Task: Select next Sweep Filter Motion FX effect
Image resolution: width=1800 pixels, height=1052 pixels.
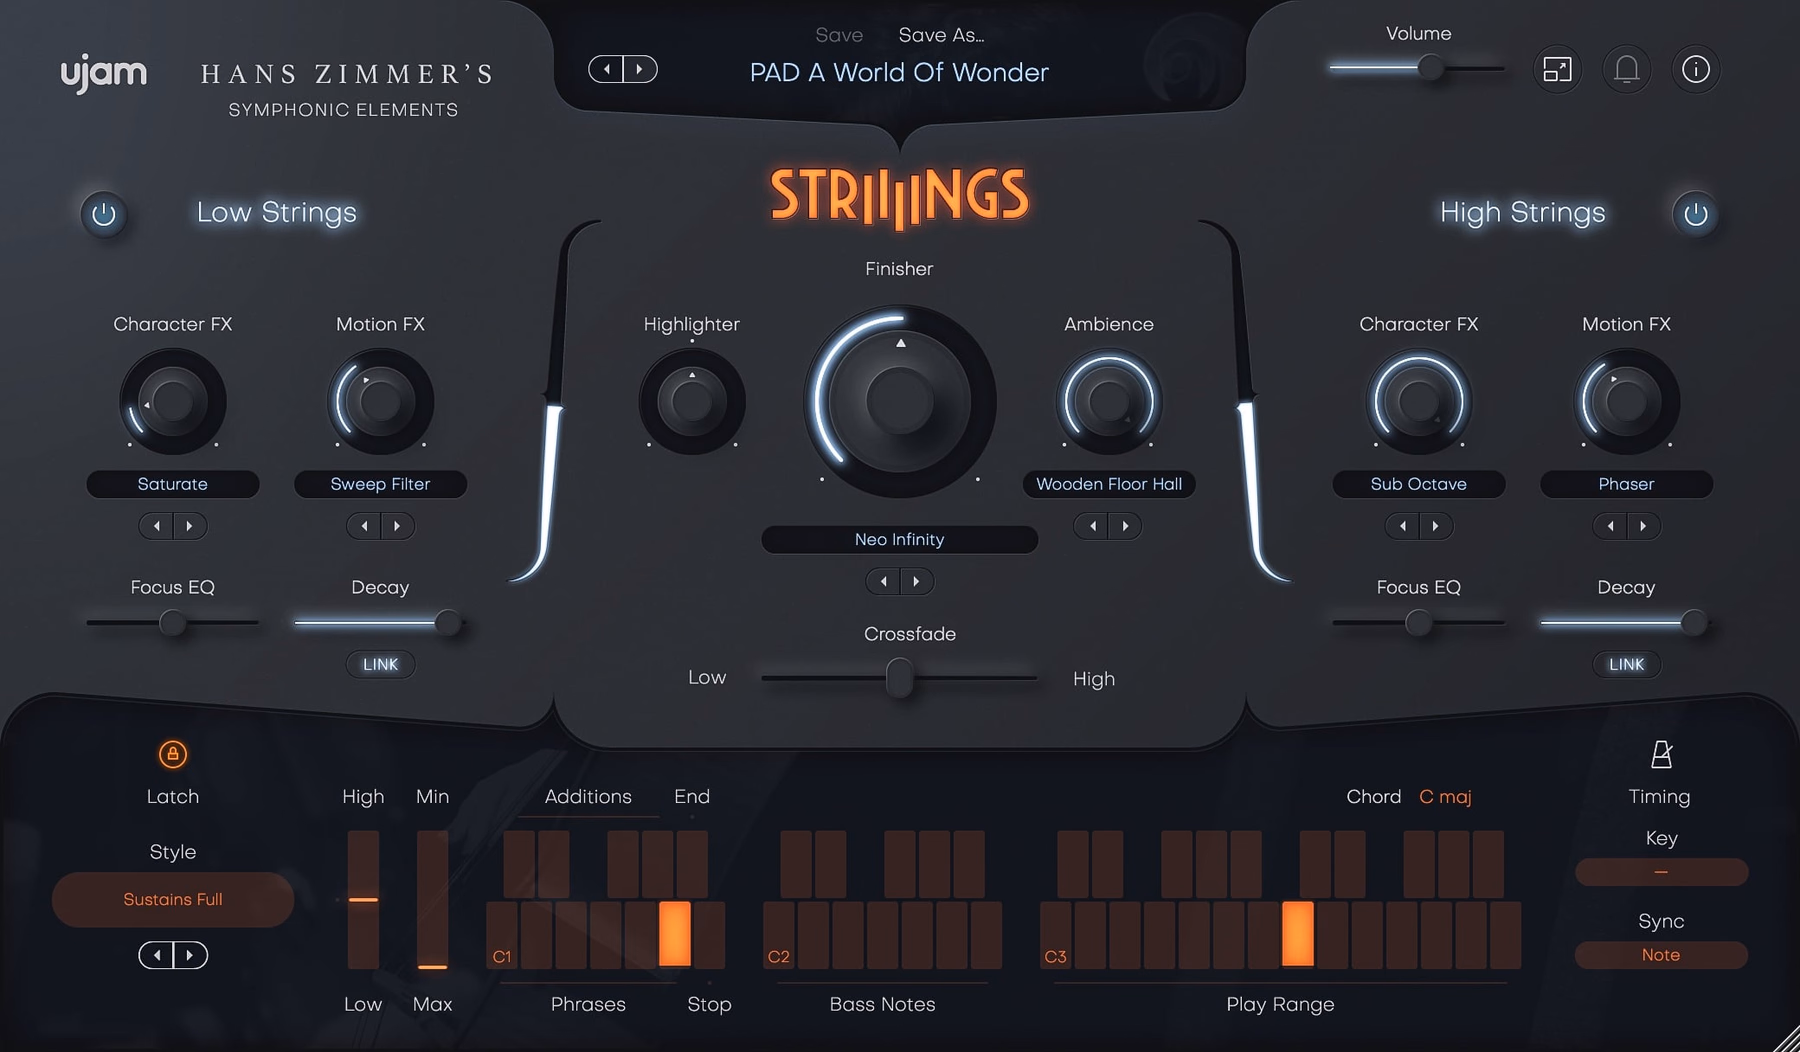Action: pos(397,526)
